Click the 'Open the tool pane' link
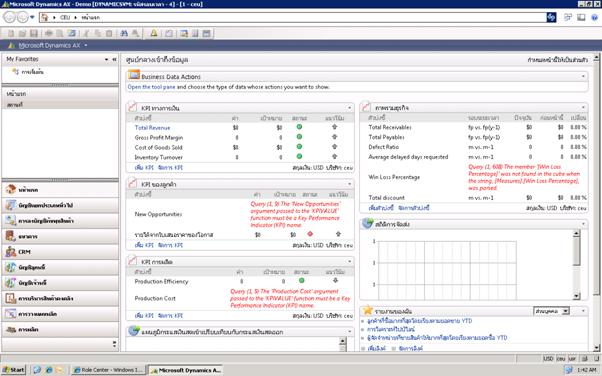 pyautogui.click(x=151, y=87)
